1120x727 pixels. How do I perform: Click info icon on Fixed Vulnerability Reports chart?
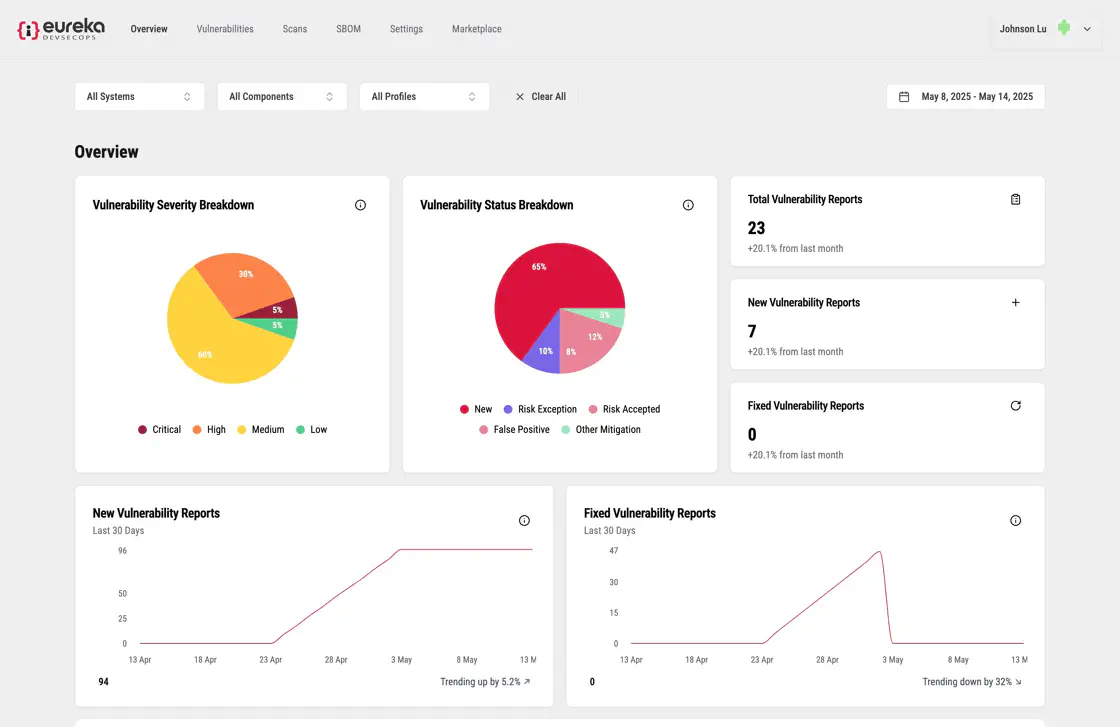click(1016, 521)
